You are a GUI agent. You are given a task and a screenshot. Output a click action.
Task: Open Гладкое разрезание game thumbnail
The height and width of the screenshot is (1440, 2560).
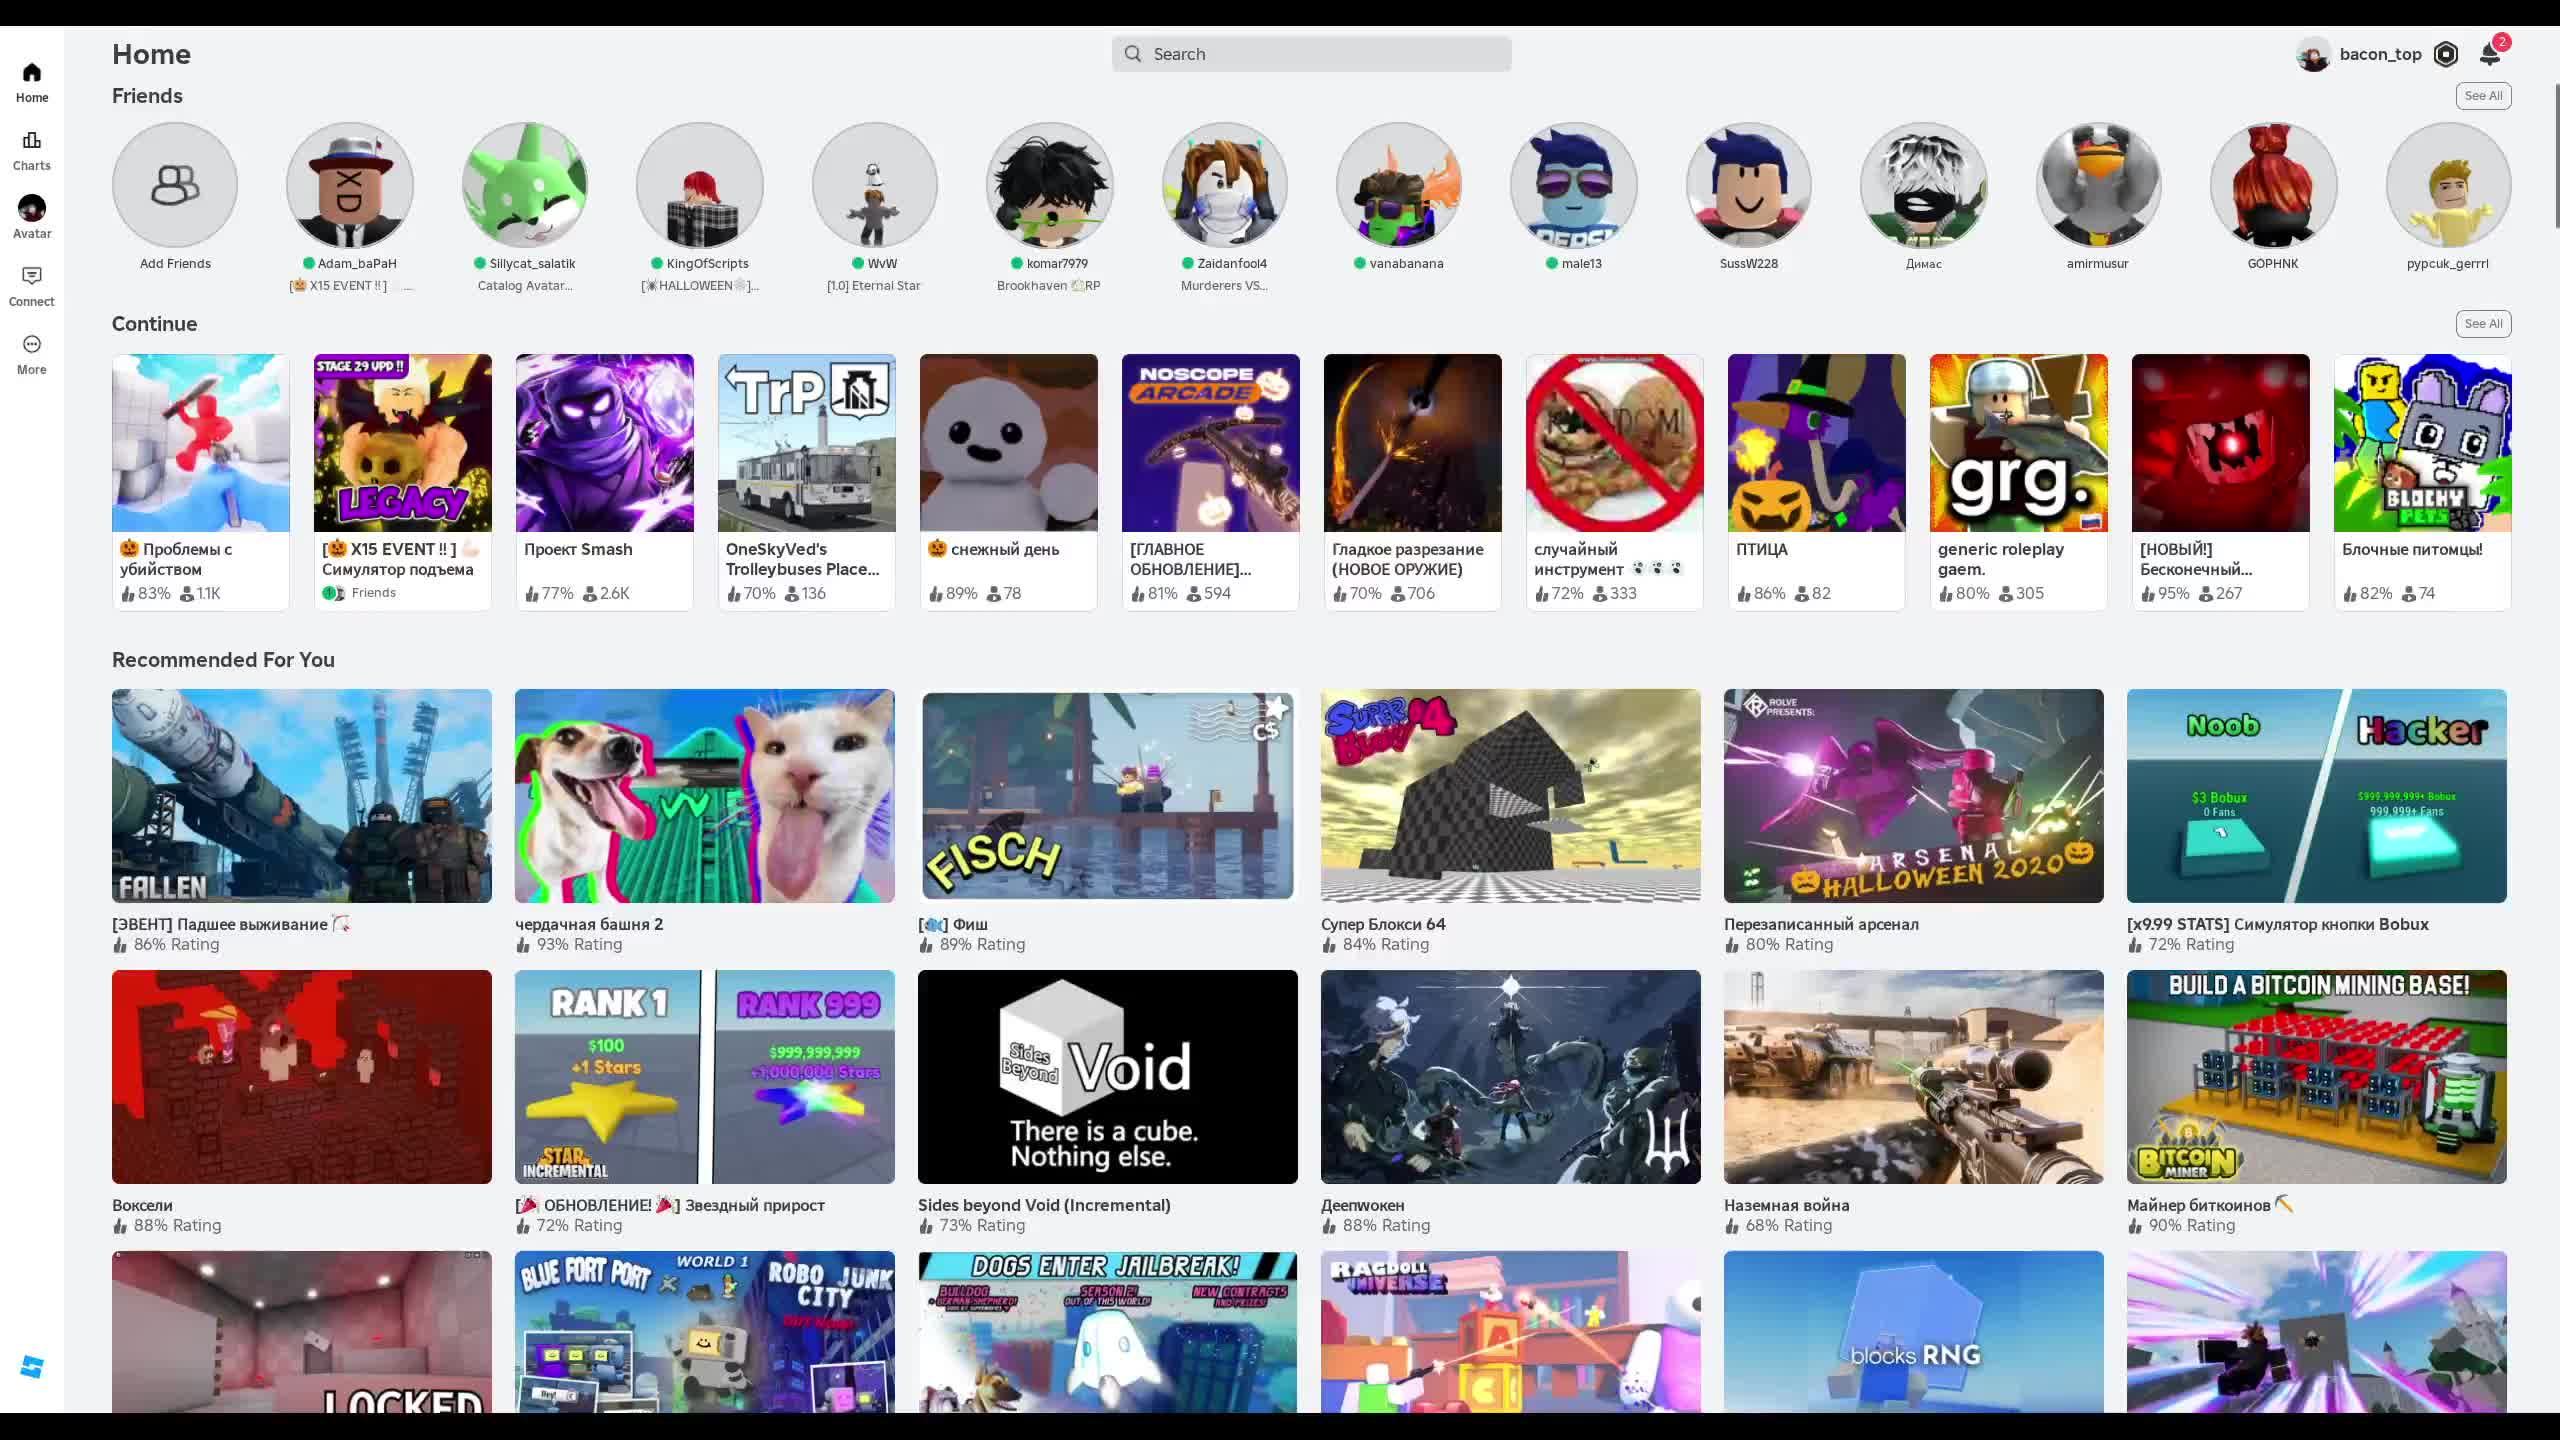pos(1413,443)
